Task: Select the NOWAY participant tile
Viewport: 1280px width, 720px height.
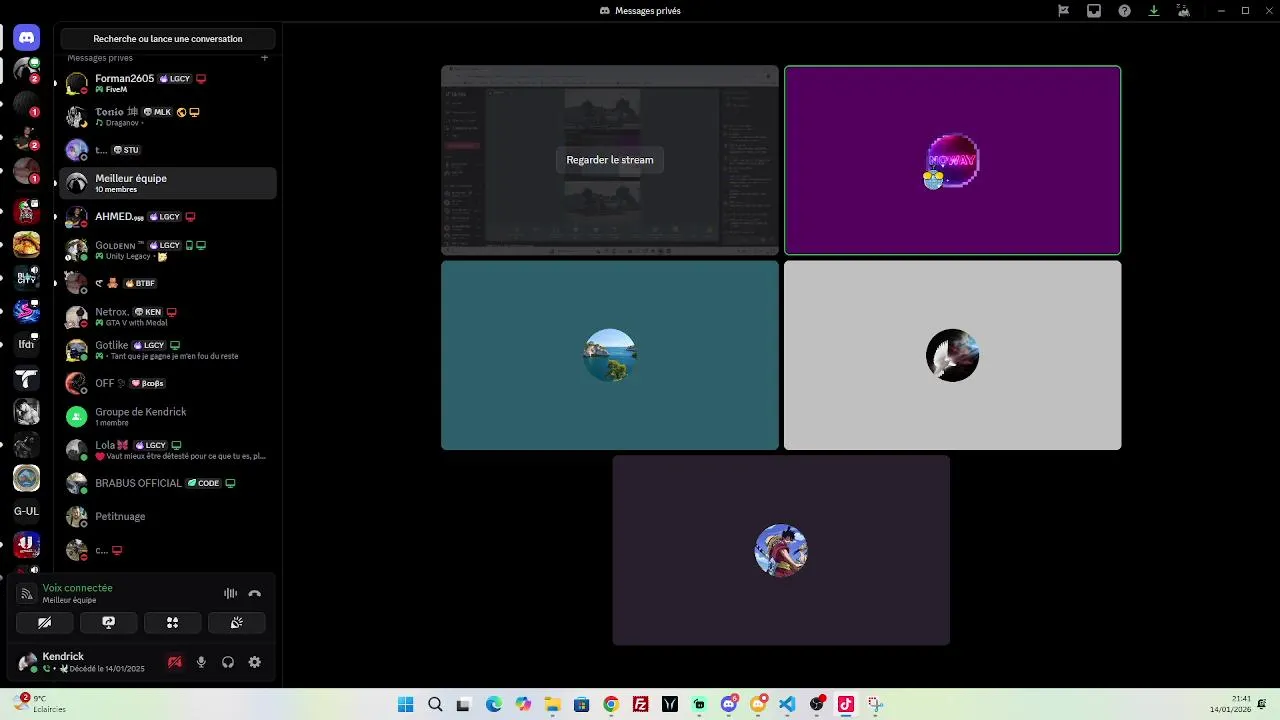Action: tap(952, 160)
